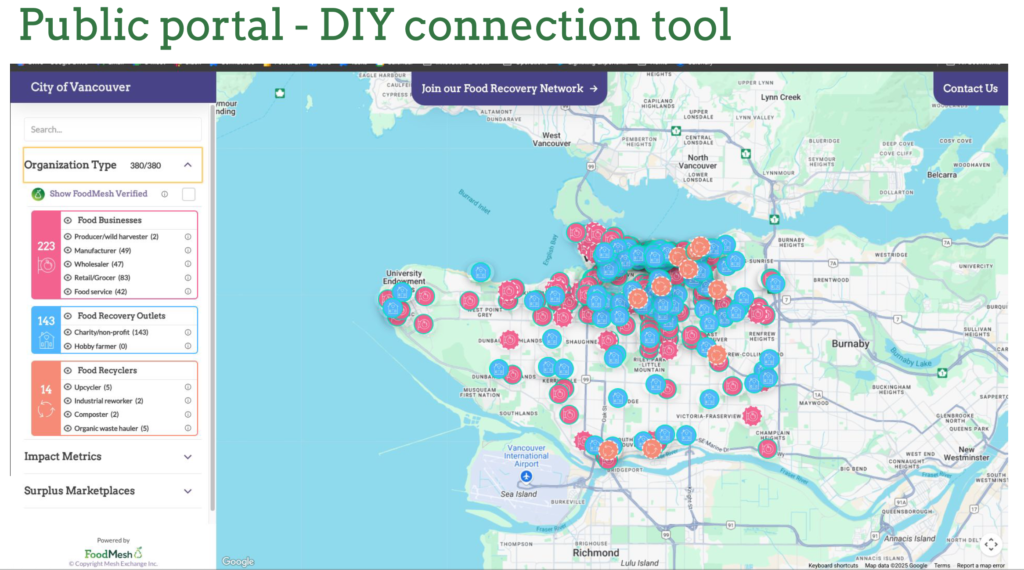
Task: Hide Charity/non-profit markers via eye icon
Action: tap(68, 332)
